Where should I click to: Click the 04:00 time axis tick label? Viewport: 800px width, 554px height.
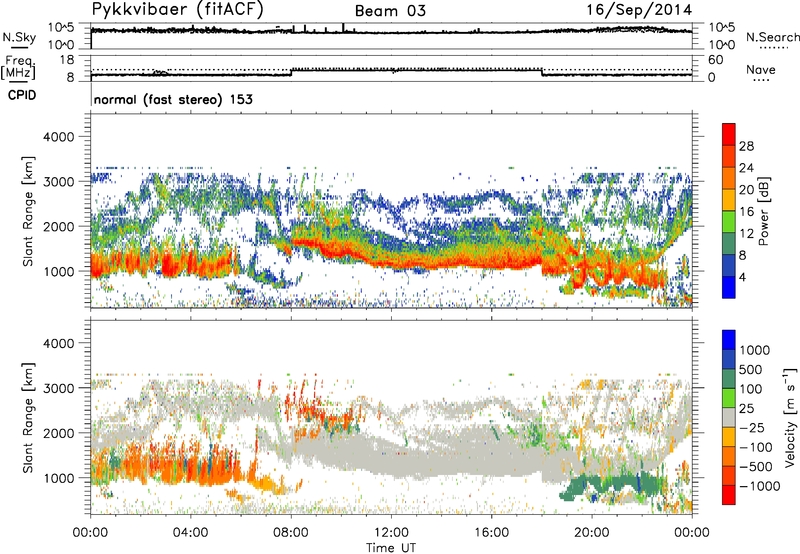click(x=191, y=533)
